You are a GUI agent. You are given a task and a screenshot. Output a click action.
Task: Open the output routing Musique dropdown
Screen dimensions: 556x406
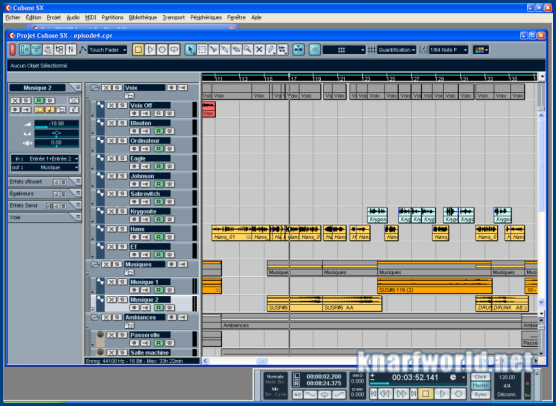click(45, 167)
